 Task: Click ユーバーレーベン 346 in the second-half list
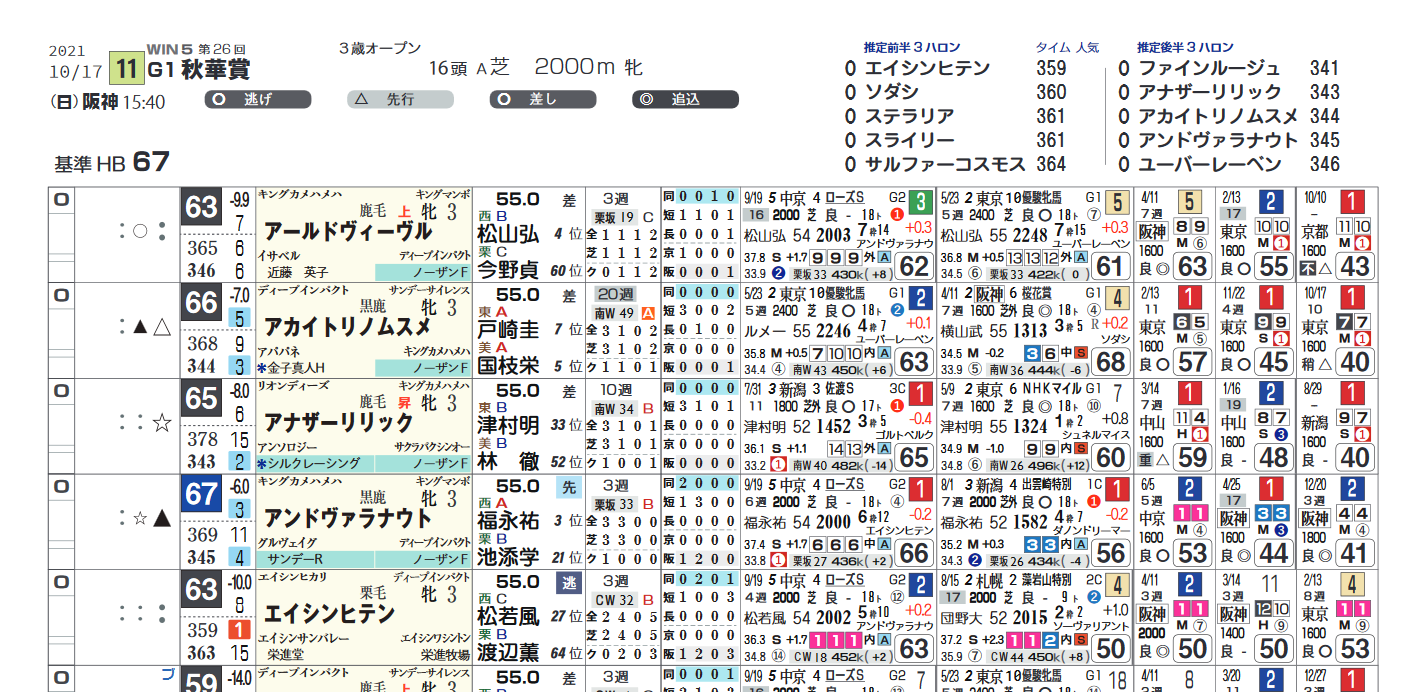pyautogui.click(x=1229, y=164)
